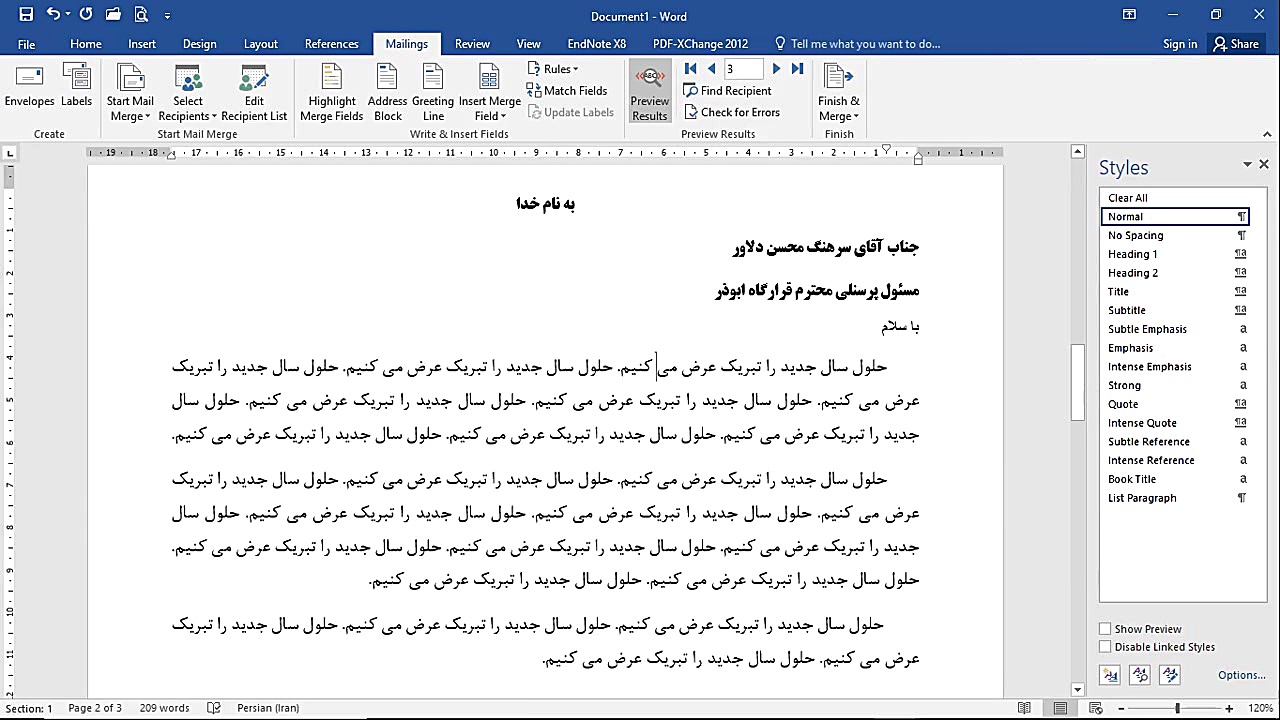Click Highlight Merge Fields
1280x720 pixels.
[331, 90]
